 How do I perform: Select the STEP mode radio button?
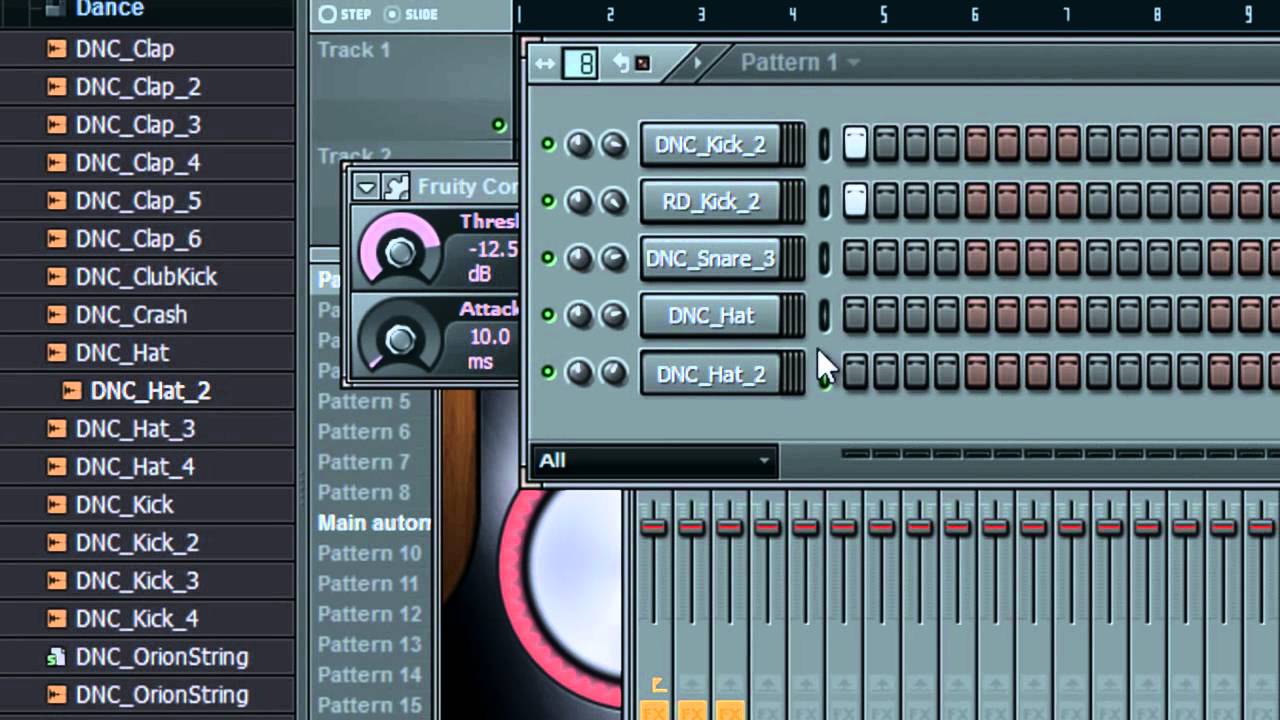click(327, 14)
